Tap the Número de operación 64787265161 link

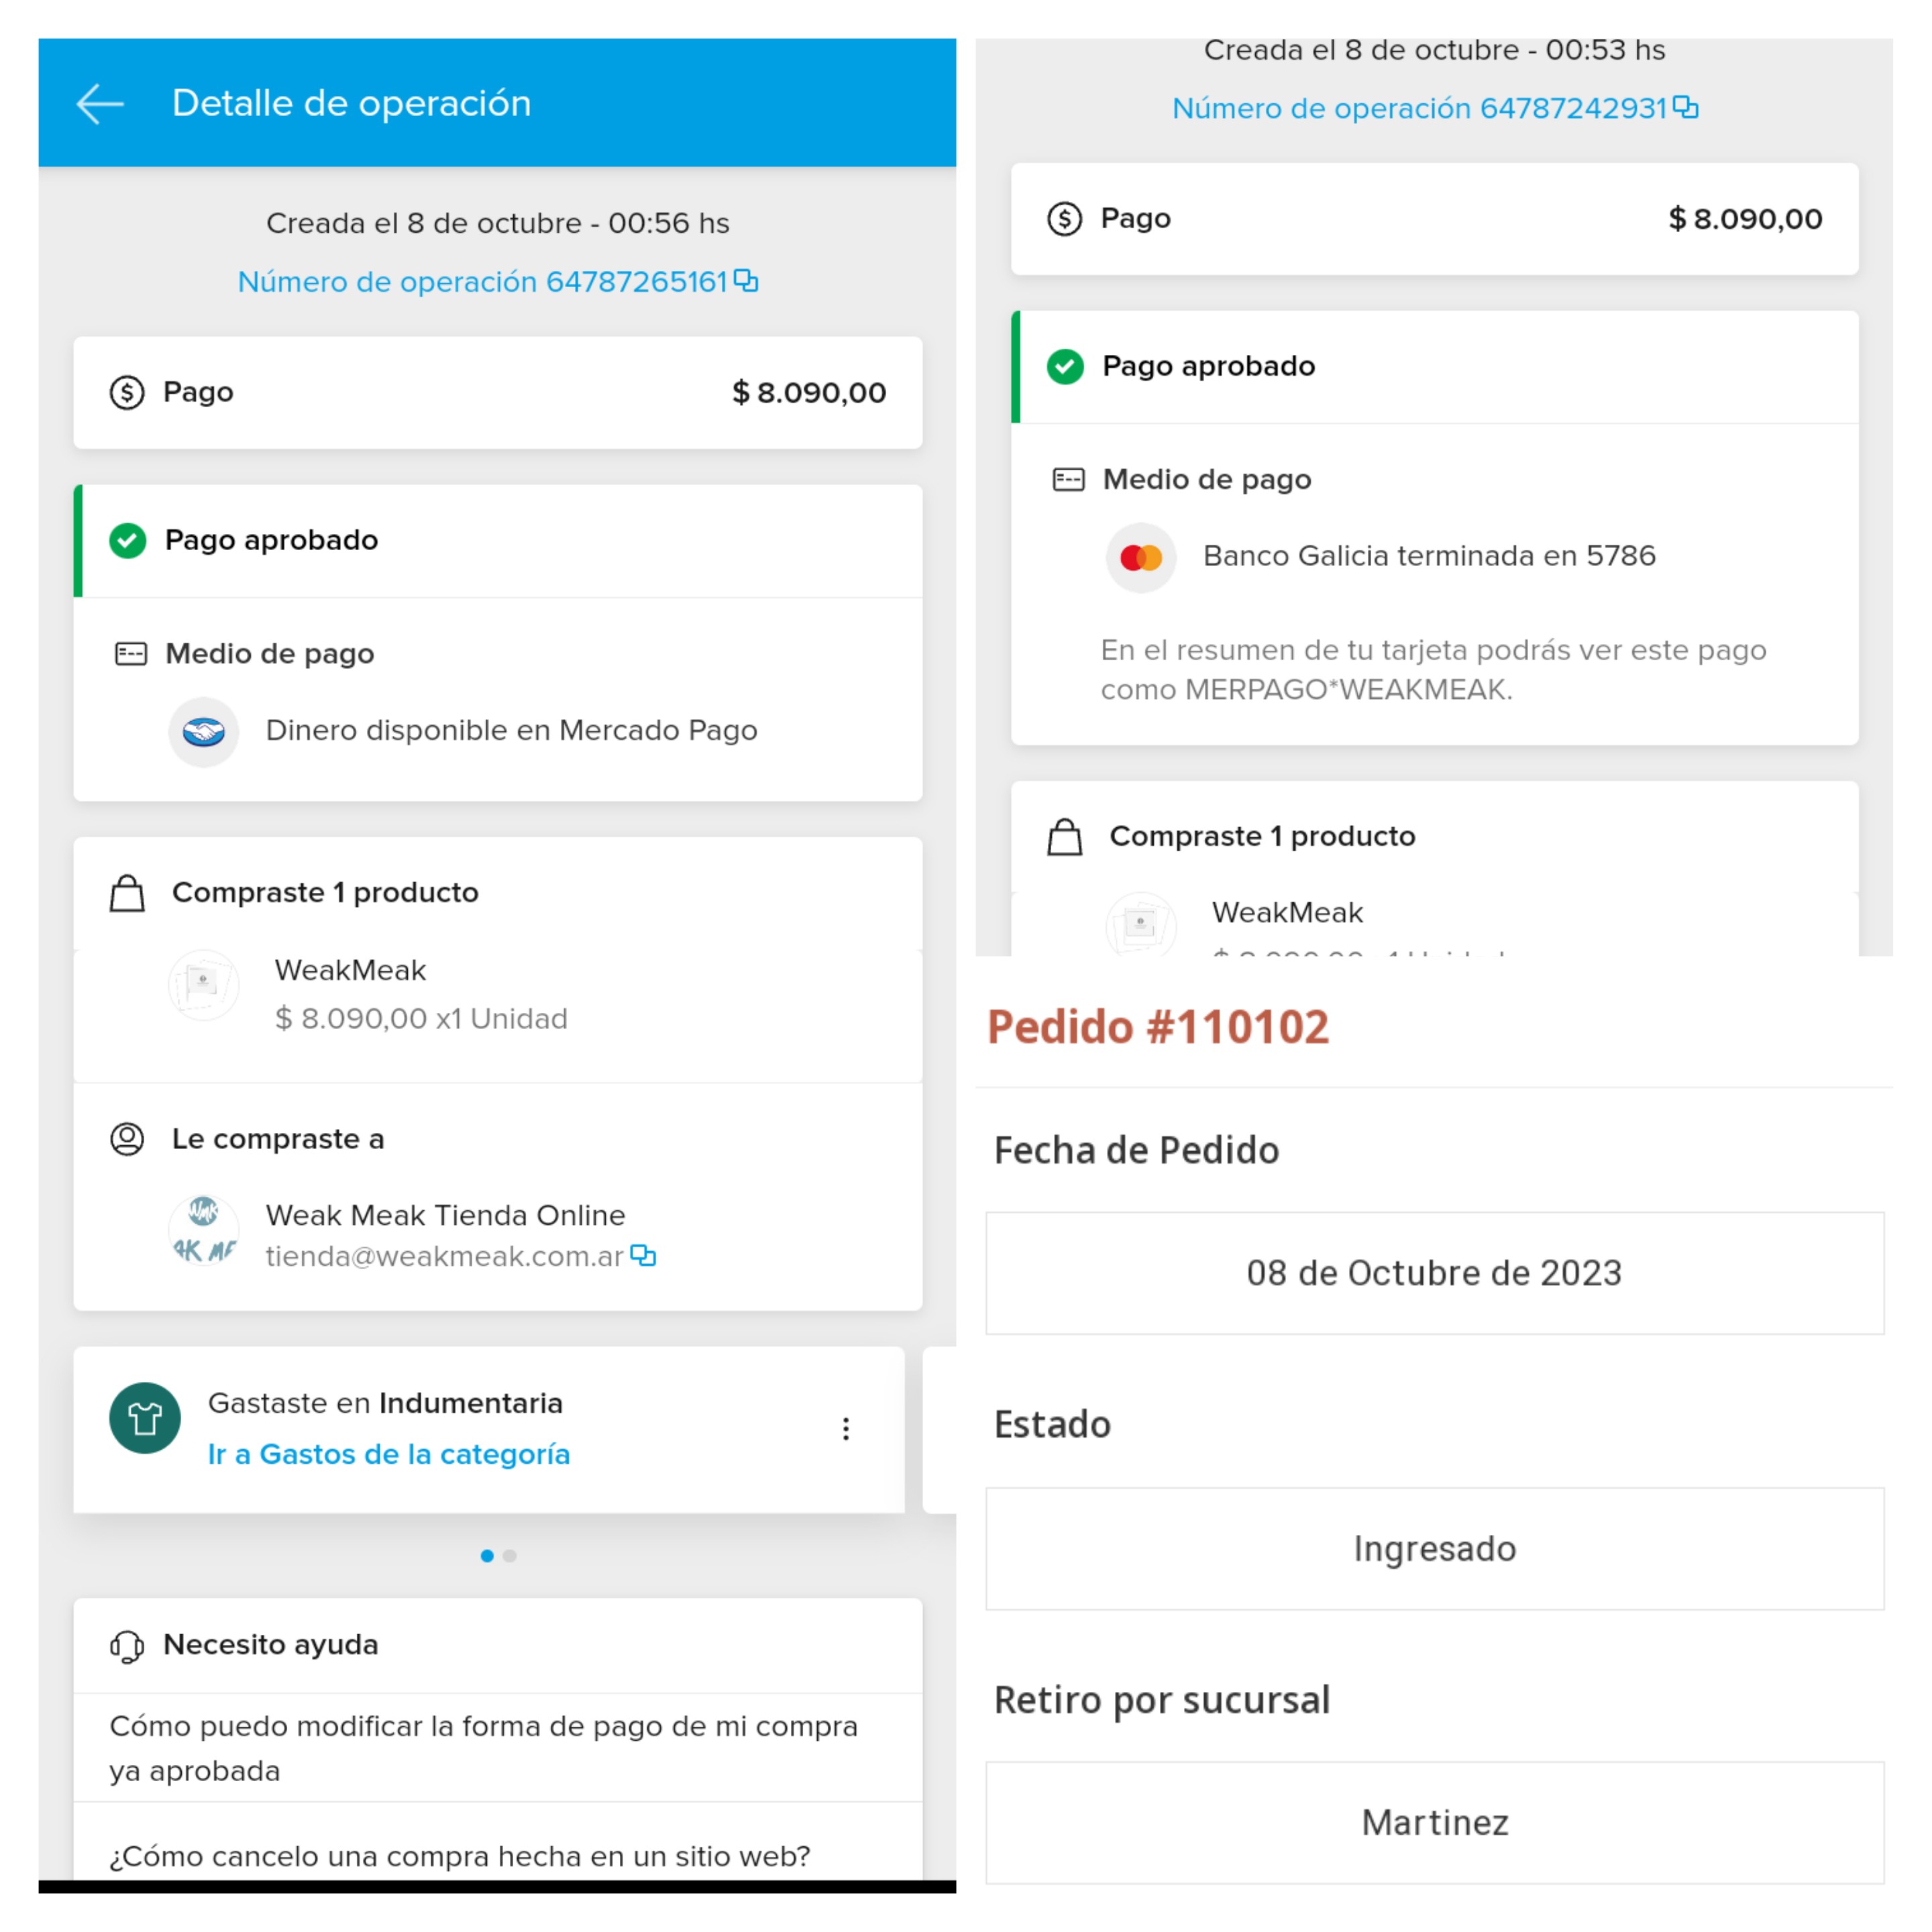[x=482, y=282]
